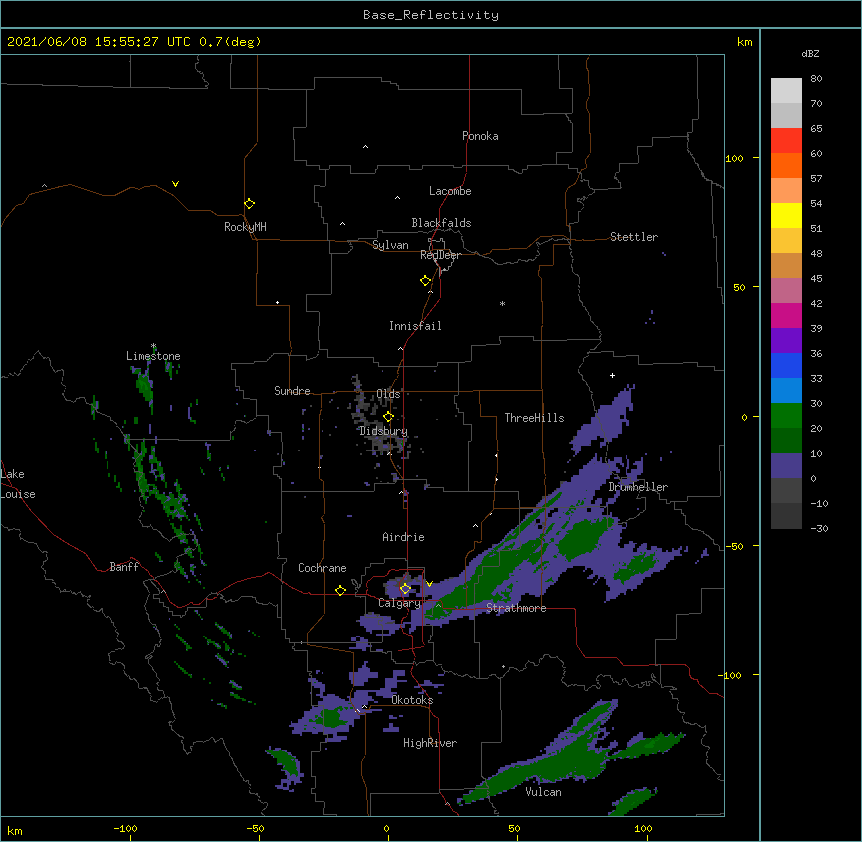The height and width of the screenshot is (842, 862).
Task: Select the magenta 42-39 dBZ legend swatch
Action: pyautogui.click(x=786, y=315)
